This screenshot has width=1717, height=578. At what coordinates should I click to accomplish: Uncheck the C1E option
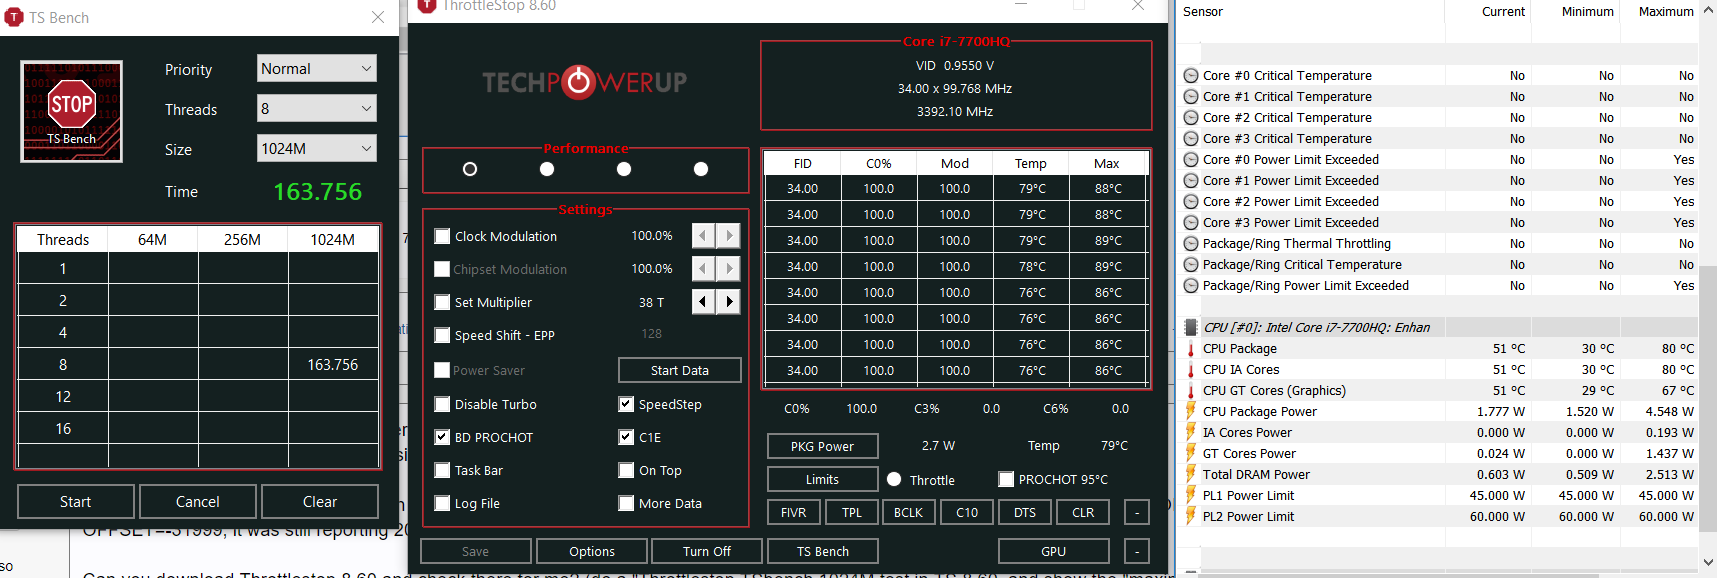click(x=626, y=438)
